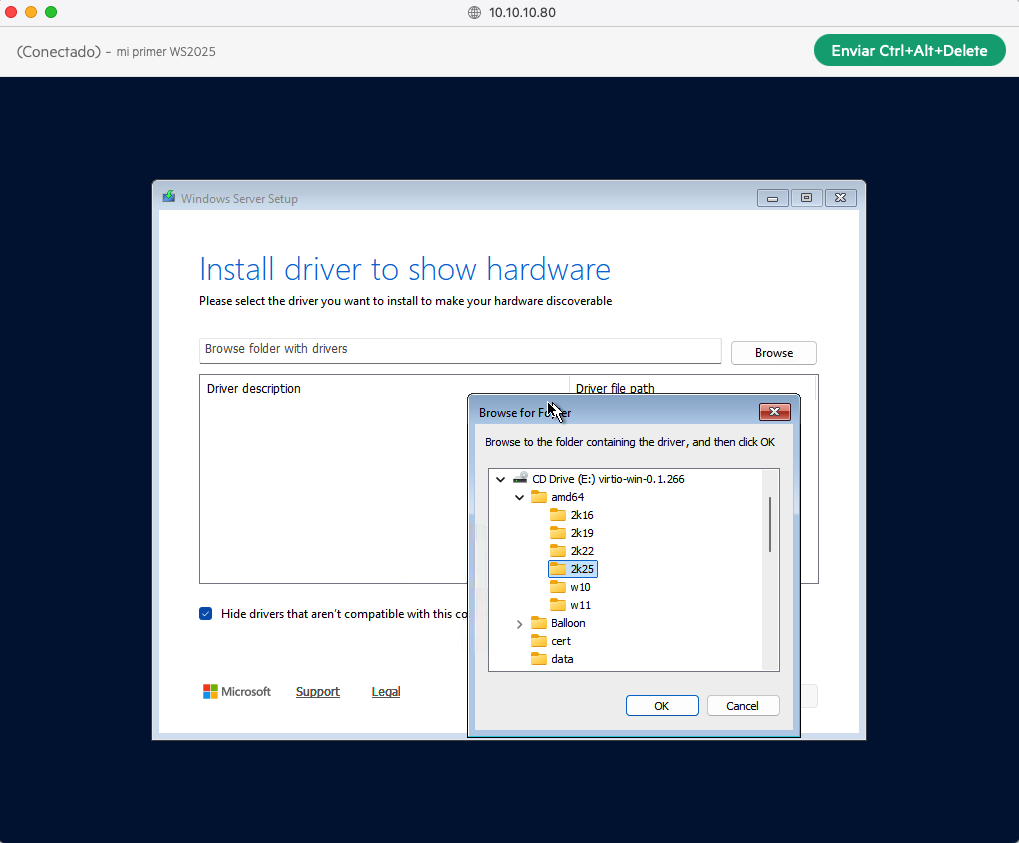Expand the Balloon folder node
This screenshot has height=843, width=1019.
click(x=518, y=622)
